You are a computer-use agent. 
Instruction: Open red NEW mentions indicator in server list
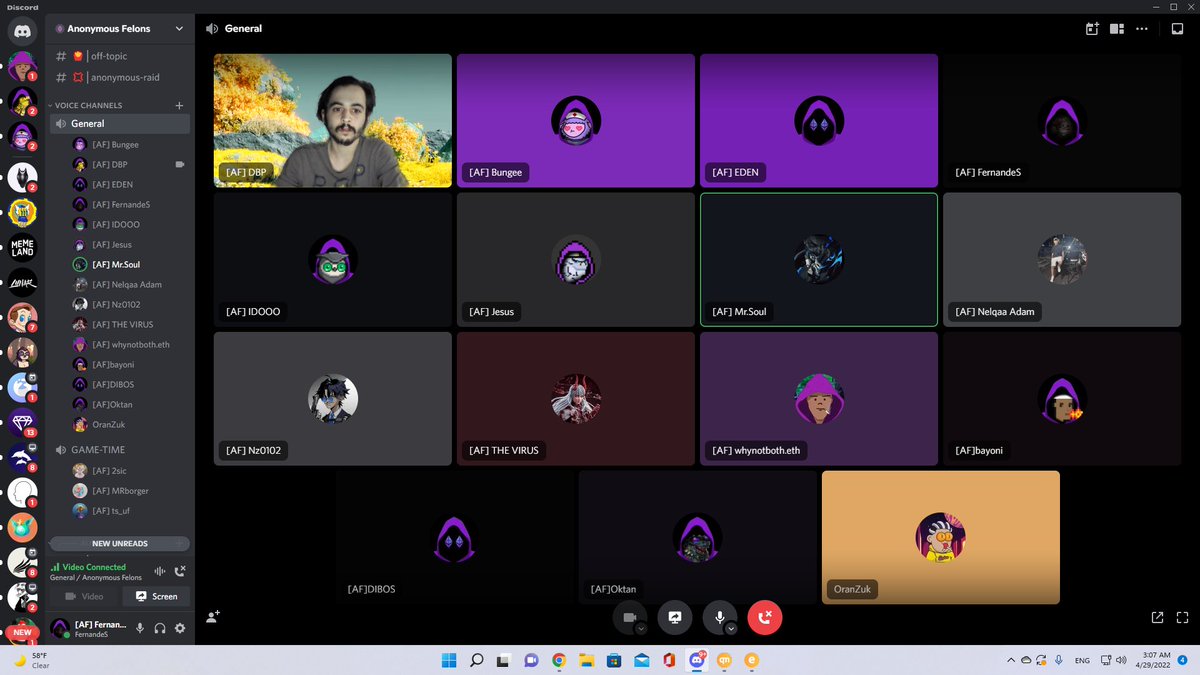(x=22, y=632)
